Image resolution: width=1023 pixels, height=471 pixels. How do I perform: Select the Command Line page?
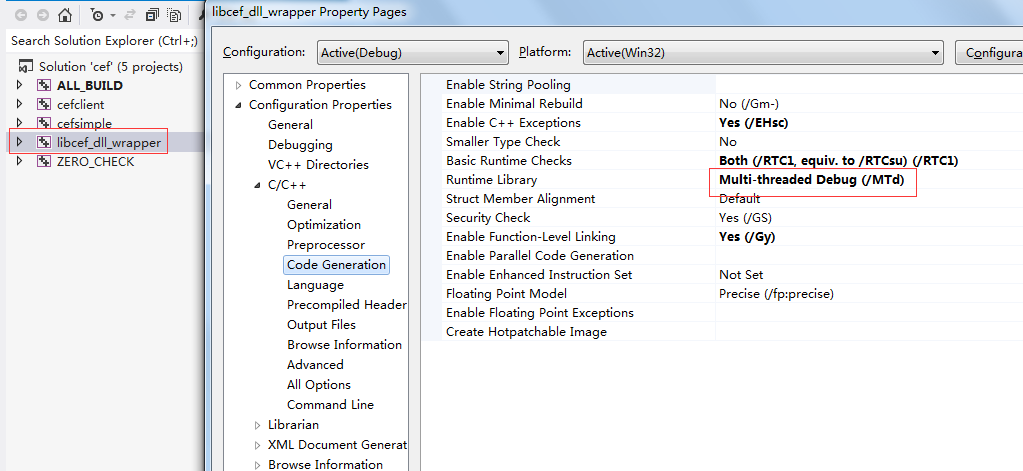(x=330, y=404)
